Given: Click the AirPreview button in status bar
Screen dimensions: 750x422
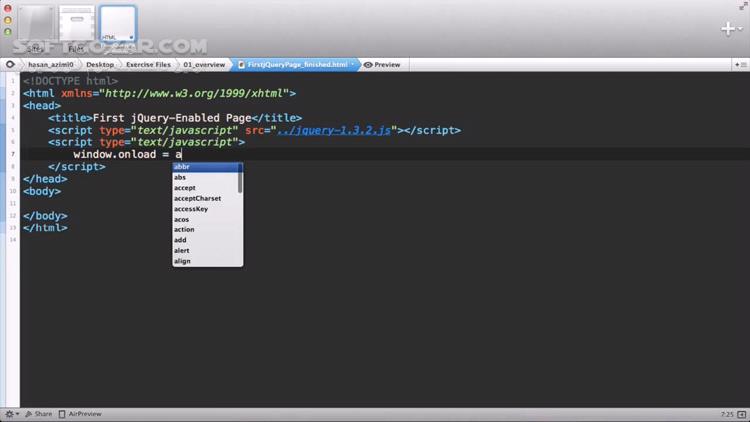Looking at the screenshot, I should pyautogui.click(x=80, y=414).
